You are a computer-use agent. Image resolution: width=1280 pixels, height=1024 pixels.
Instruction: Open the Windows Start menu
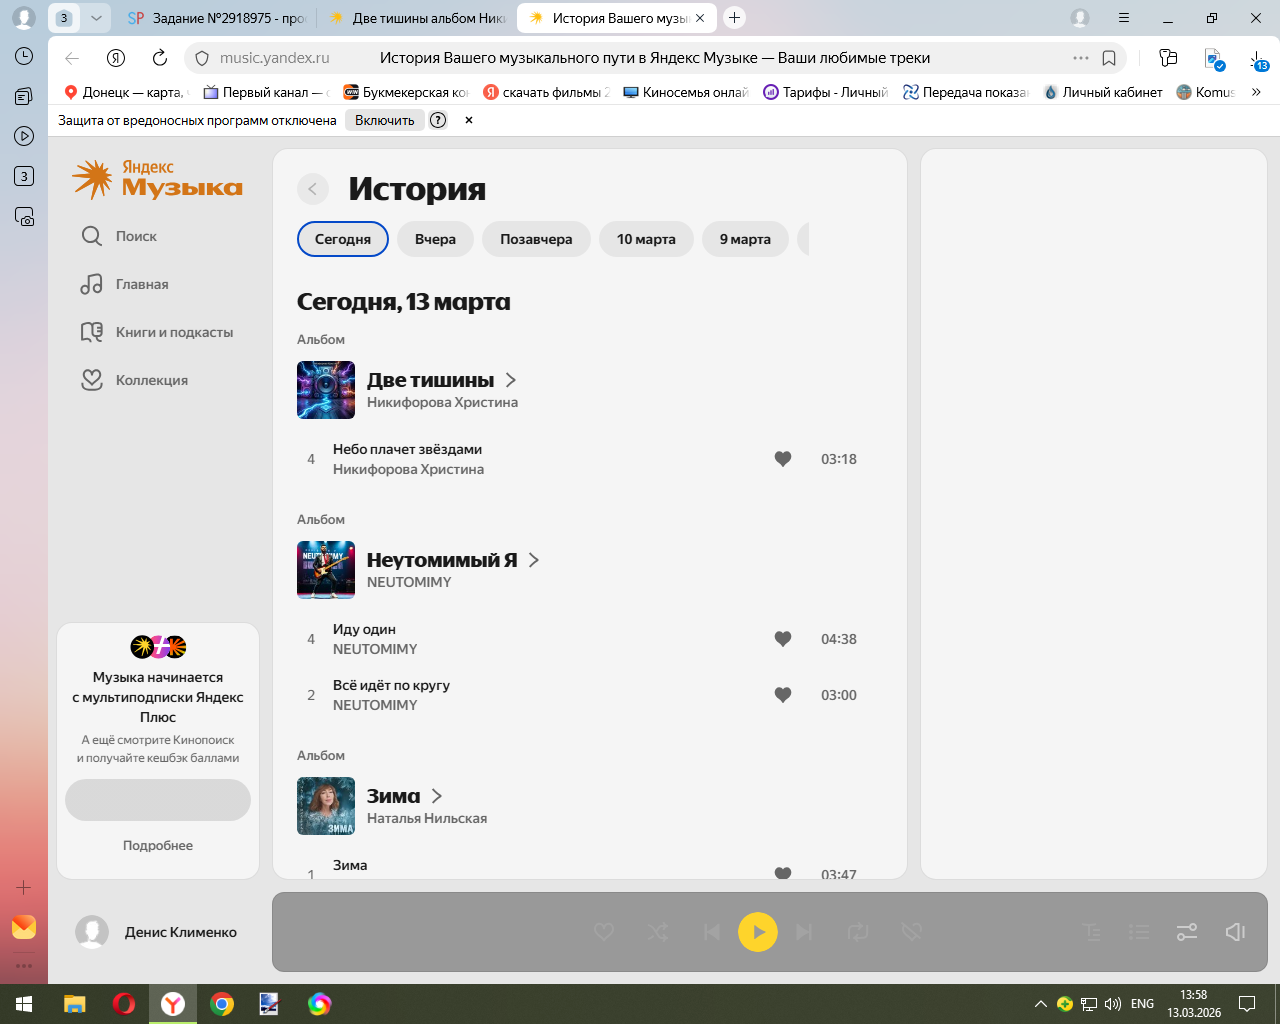click(24, 1004)
